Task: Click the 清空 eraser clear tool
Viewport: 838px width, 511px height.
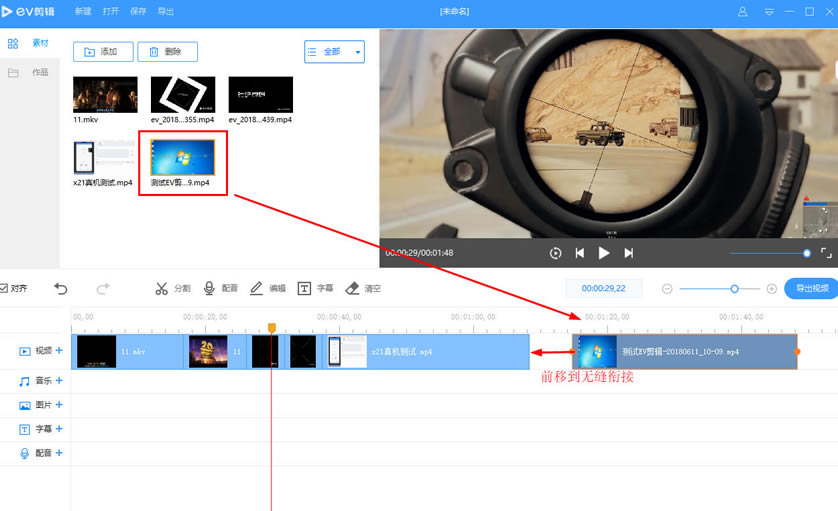Action: 363,288
